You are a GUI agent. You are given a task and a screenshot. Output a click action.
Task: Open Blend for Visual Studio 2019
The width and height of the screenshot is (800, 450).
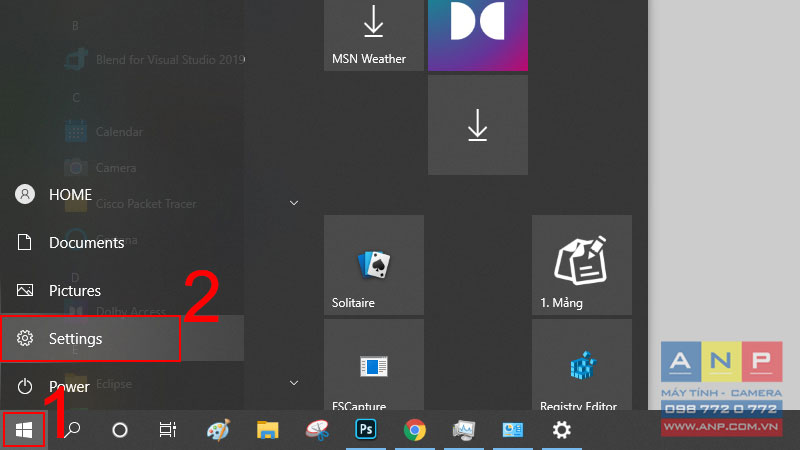click(154, 60)
